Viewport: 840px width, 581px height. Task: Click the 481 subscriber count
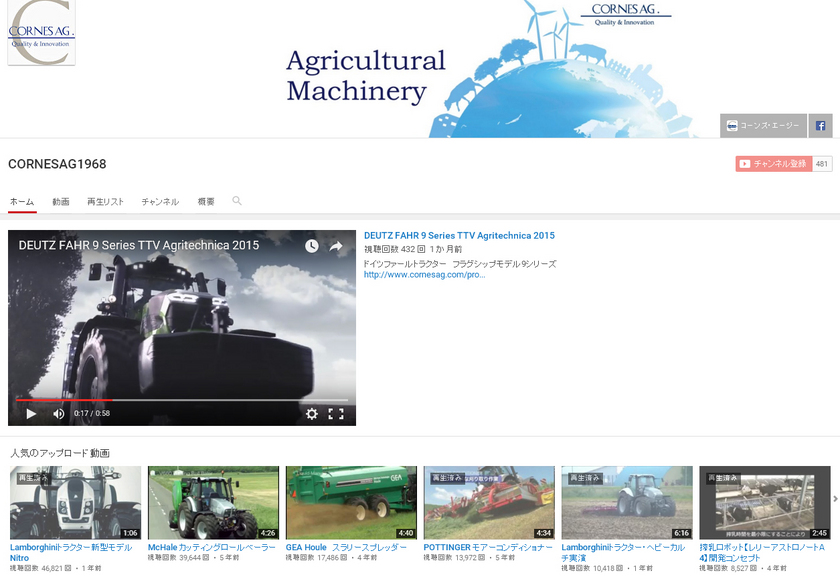click(x=822, y=164)
